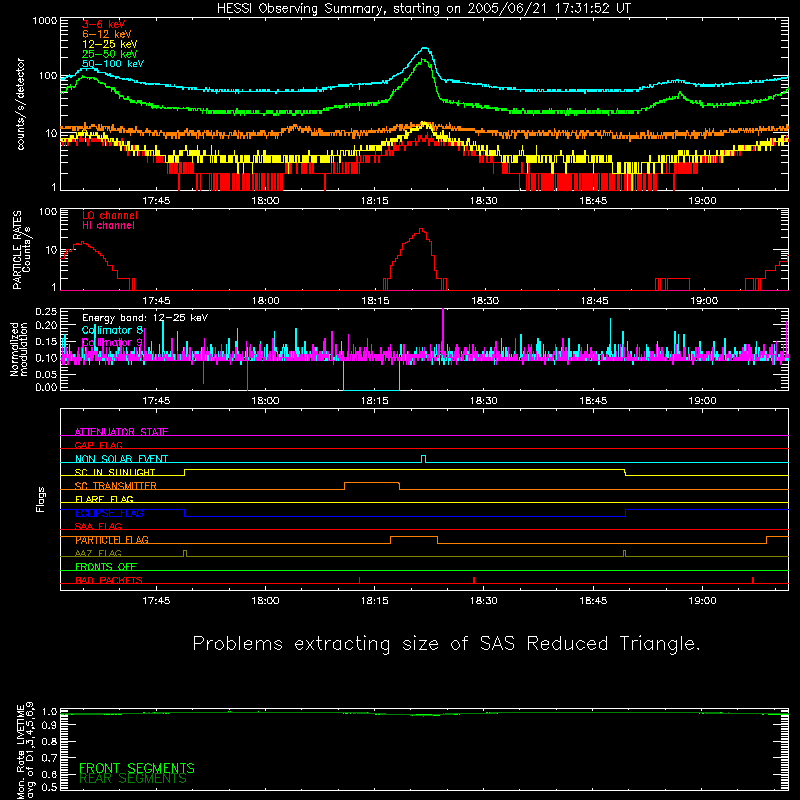This screenshot has height=800, width=800.
Task: Click the LO channel particle peak near 18:21
Action: (x=421, y=230)
